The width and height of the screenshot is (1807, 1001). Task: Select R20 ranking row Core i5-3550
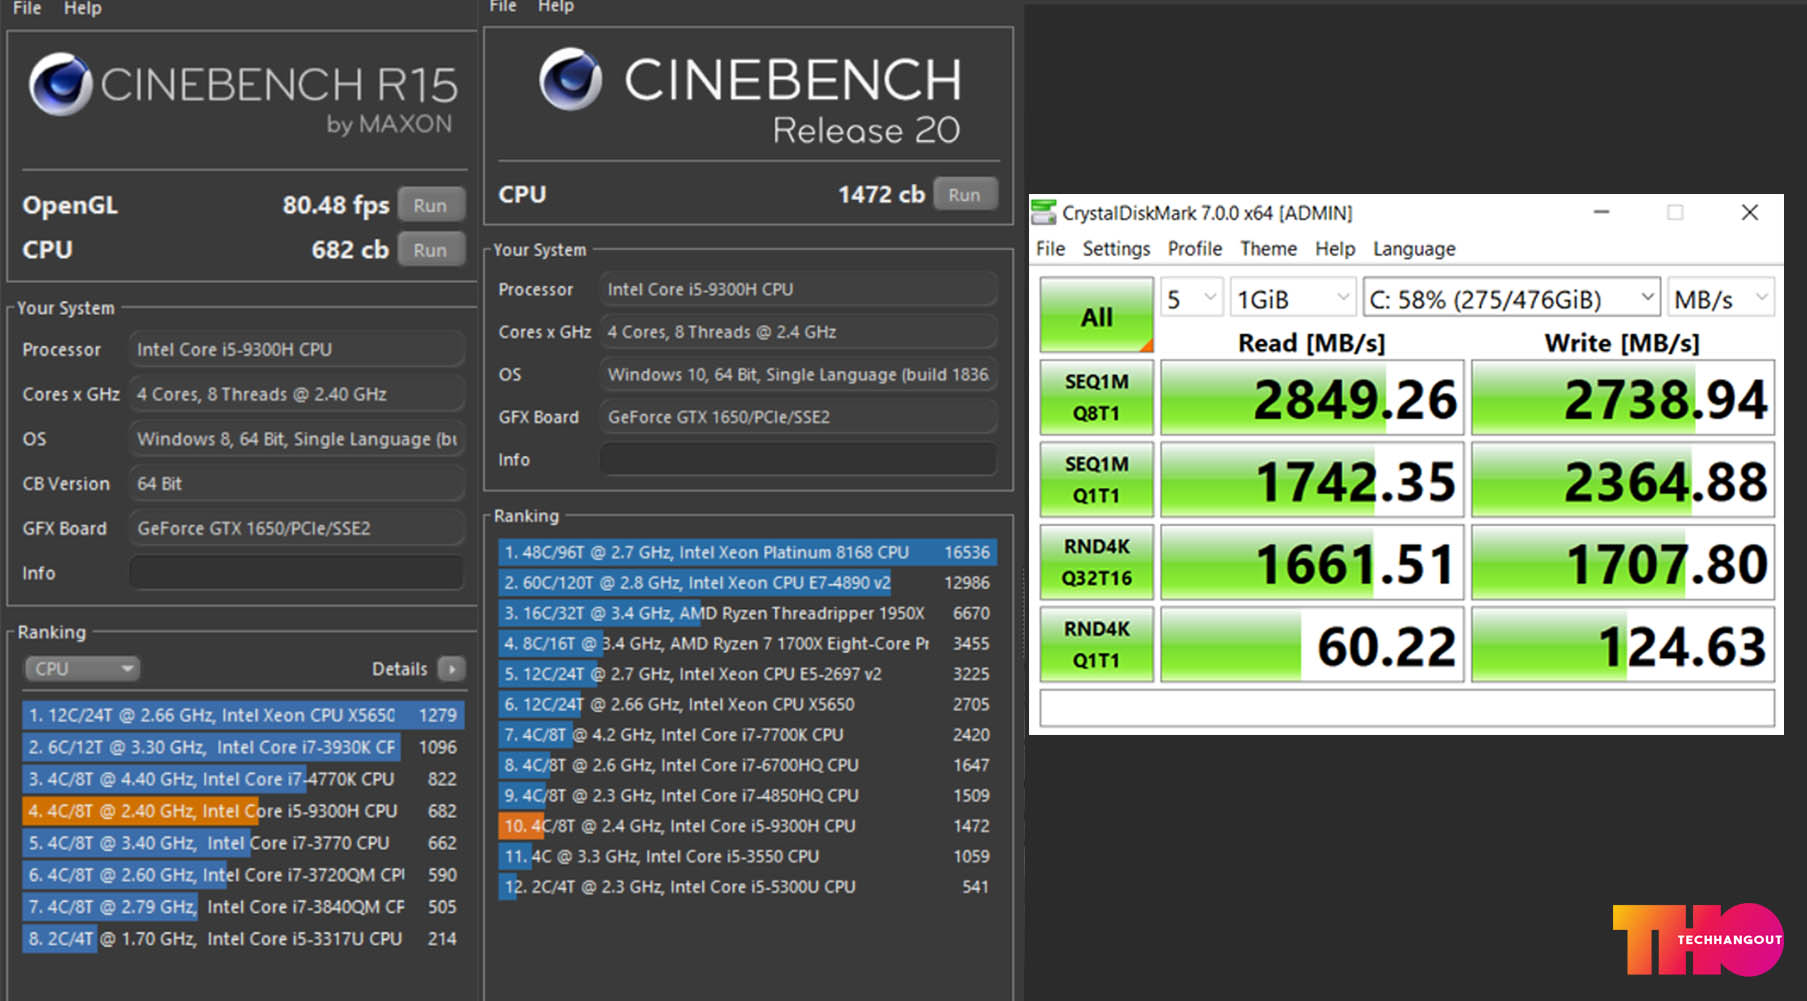tap(747, 857)
